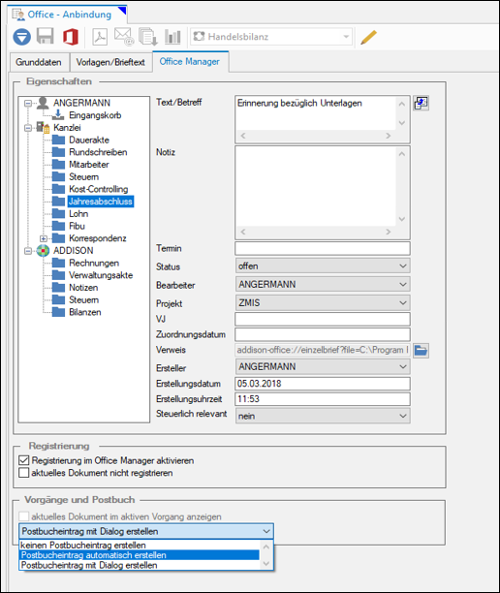
Task: Select the Notizen folder
Action: (x=83, y=288)
